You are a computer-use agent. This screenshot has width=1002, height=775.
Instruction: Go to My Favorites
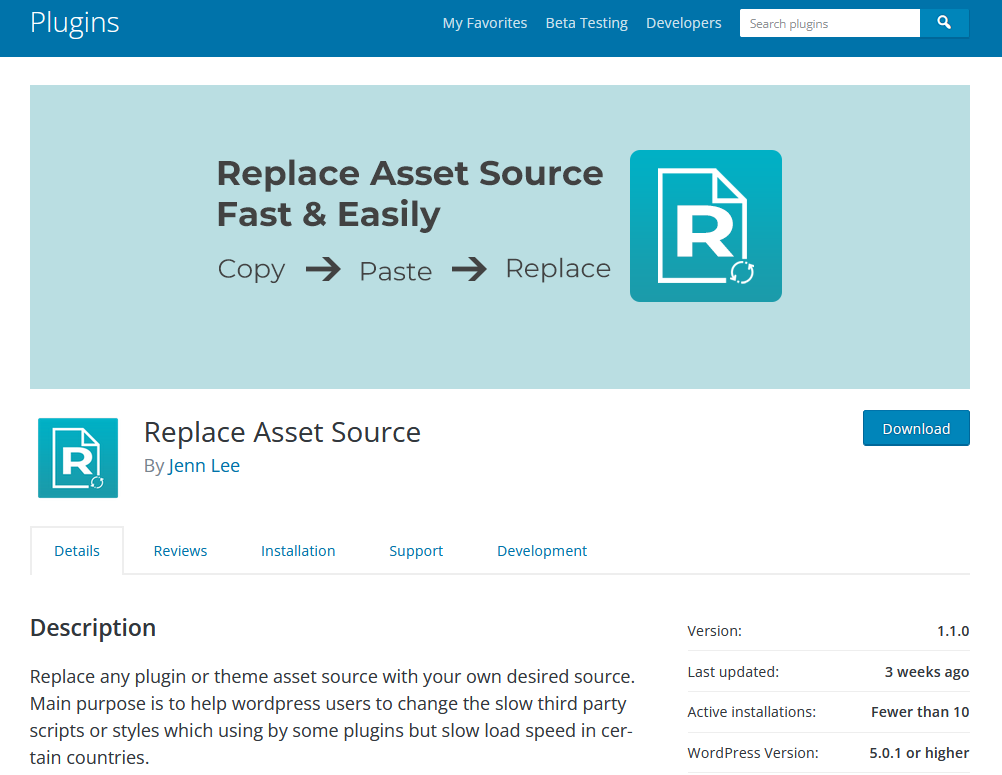tap(484, 22)
